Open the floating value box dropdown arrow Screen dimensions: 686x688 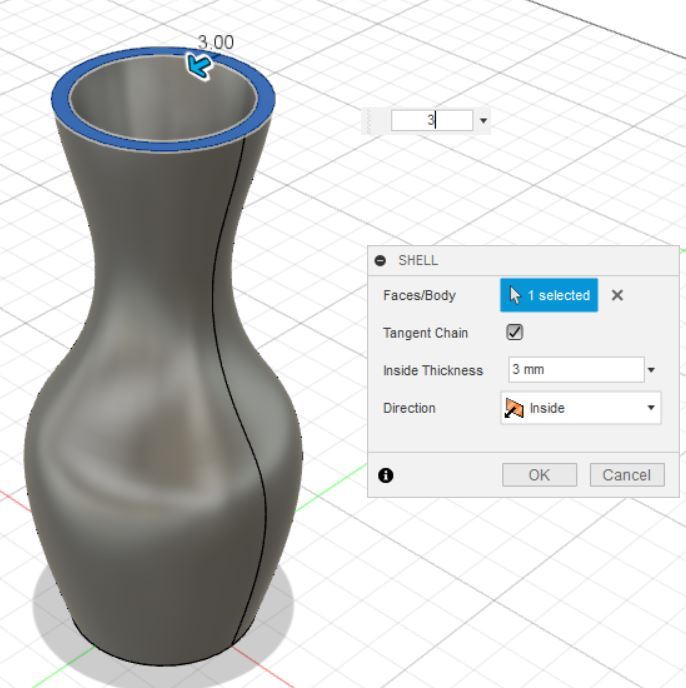(x=483, y=120)
